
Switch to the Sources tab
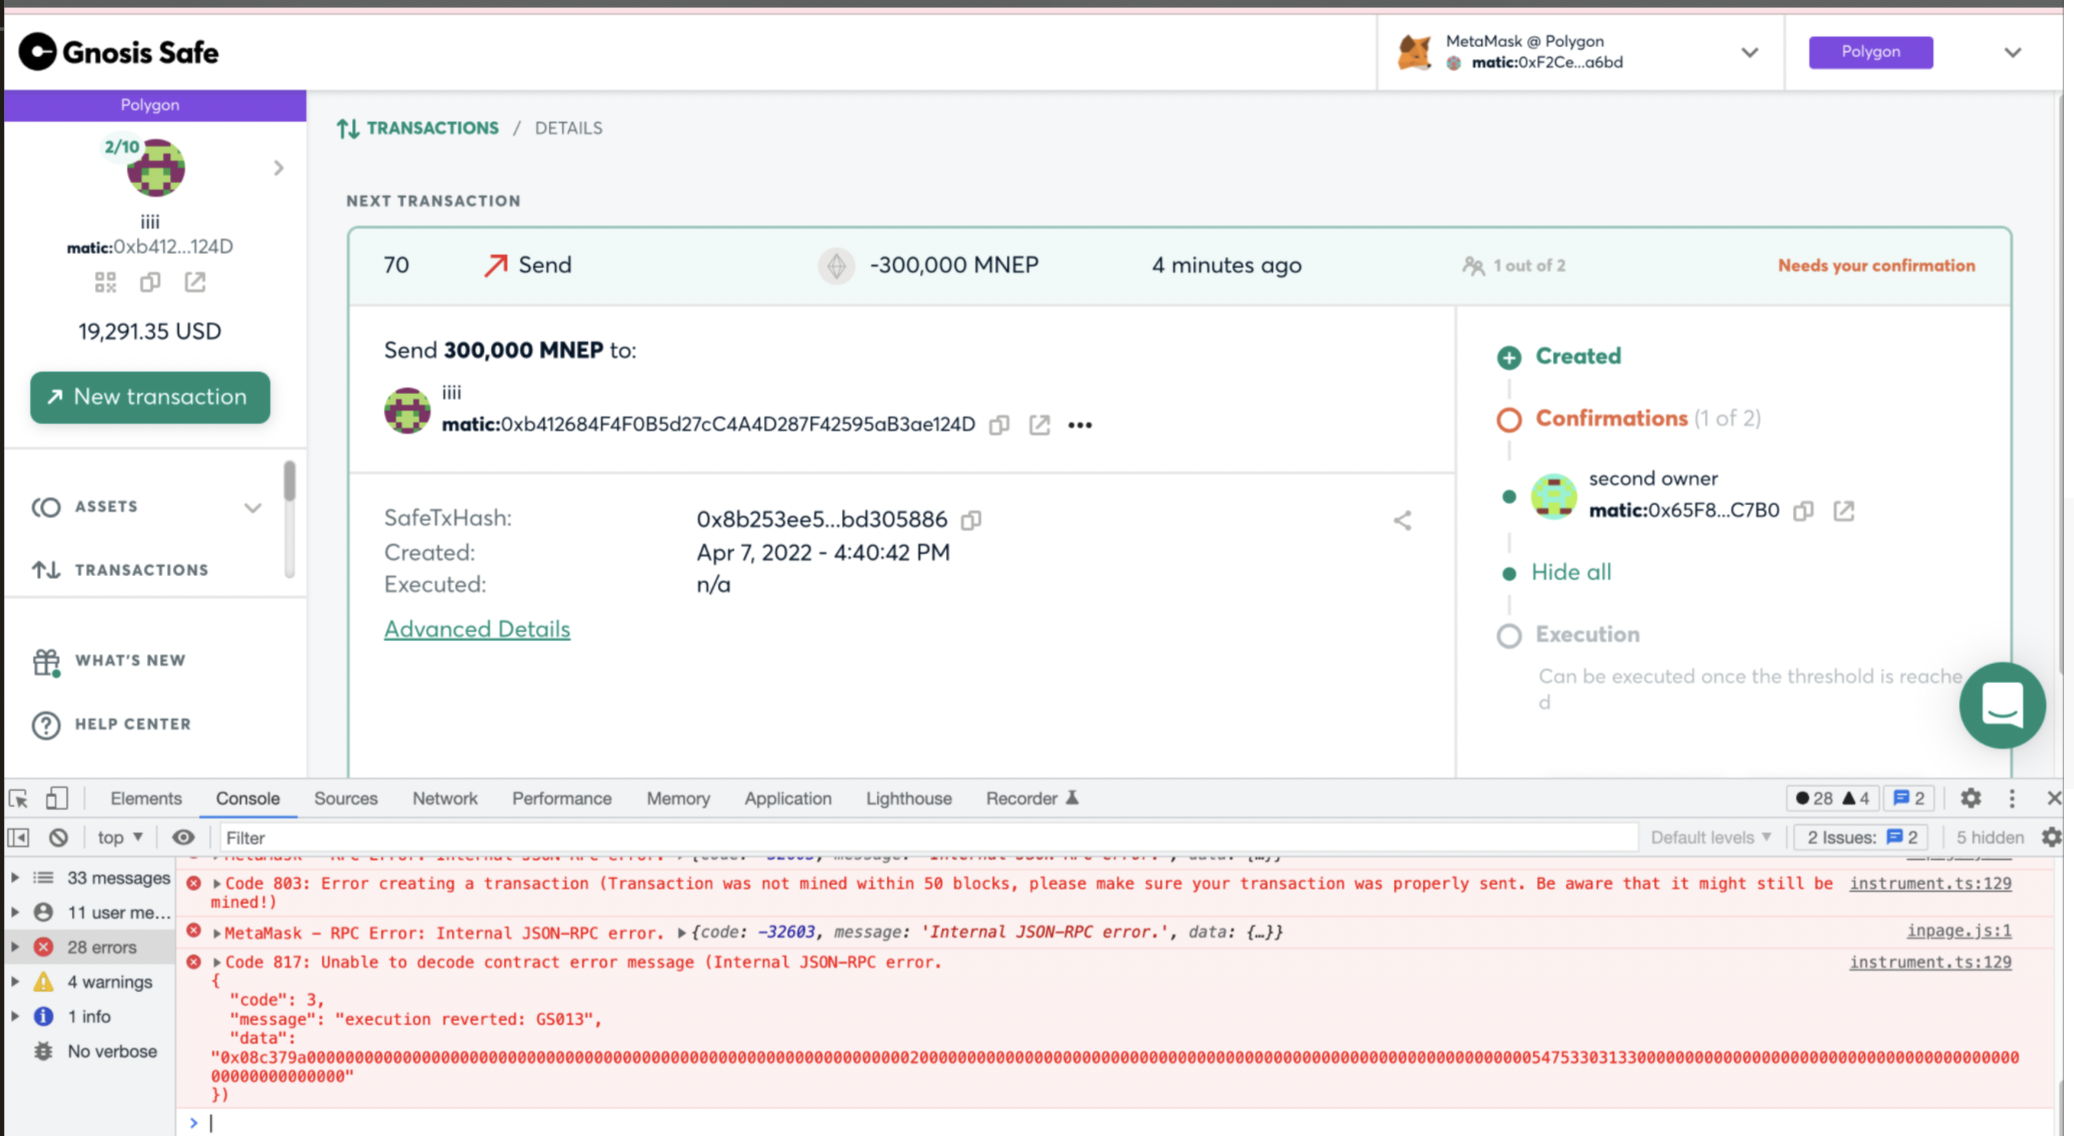point(346,798)
